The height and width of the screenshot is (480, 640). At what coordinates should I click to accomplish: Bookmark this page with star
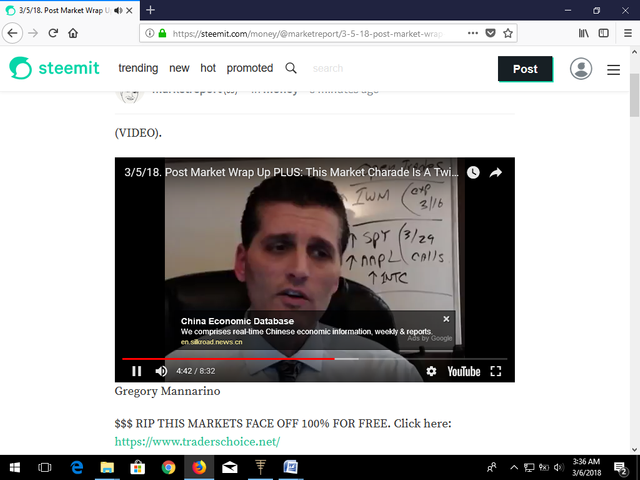coord(508,33)
